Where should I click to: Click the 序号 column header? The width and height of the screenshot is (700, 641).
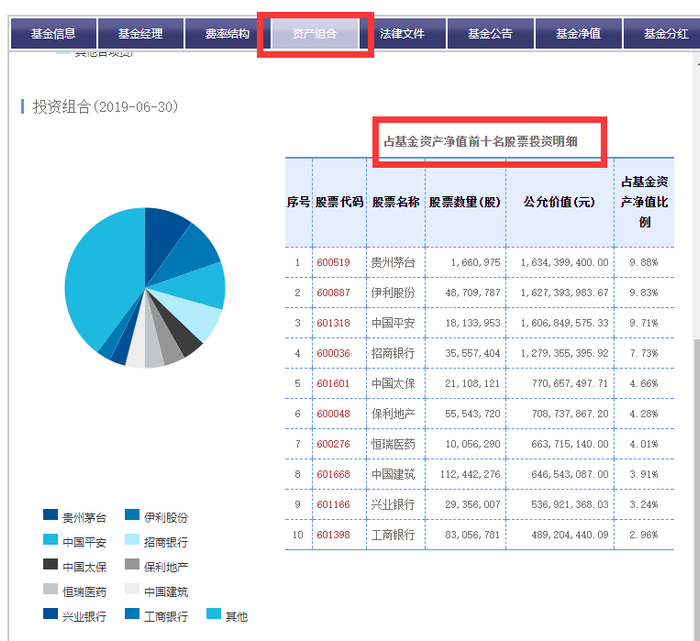tap(298, 202)
